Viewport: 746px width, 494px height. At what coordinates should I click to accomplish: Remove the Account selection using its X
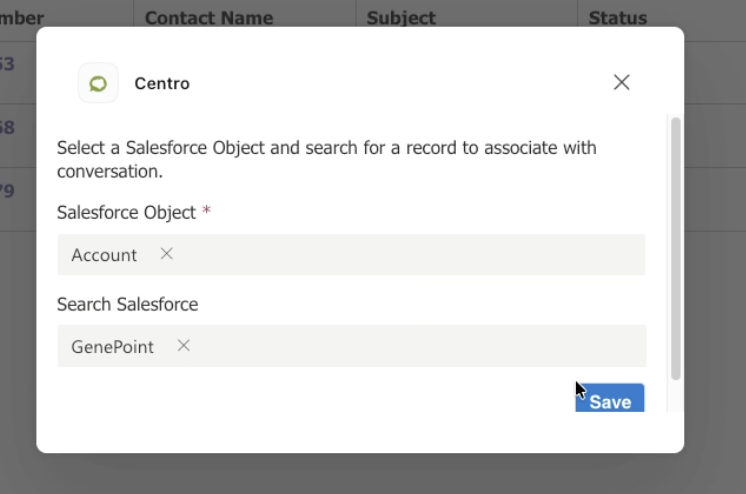tap(167, 254)
